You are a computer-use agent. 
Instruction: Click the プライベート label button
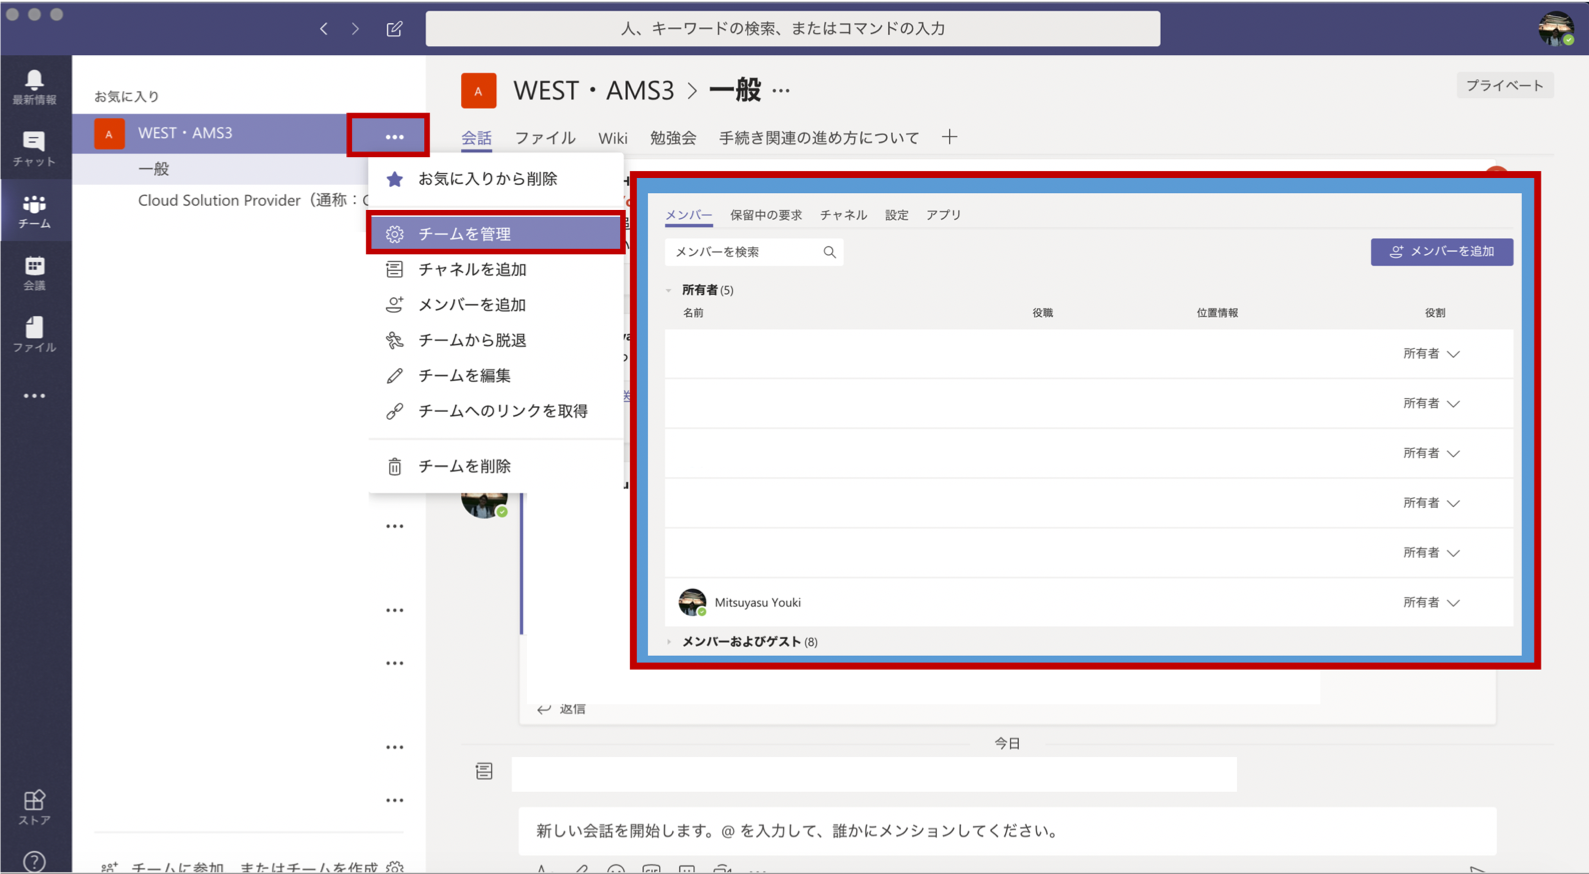coord(1504,86)
